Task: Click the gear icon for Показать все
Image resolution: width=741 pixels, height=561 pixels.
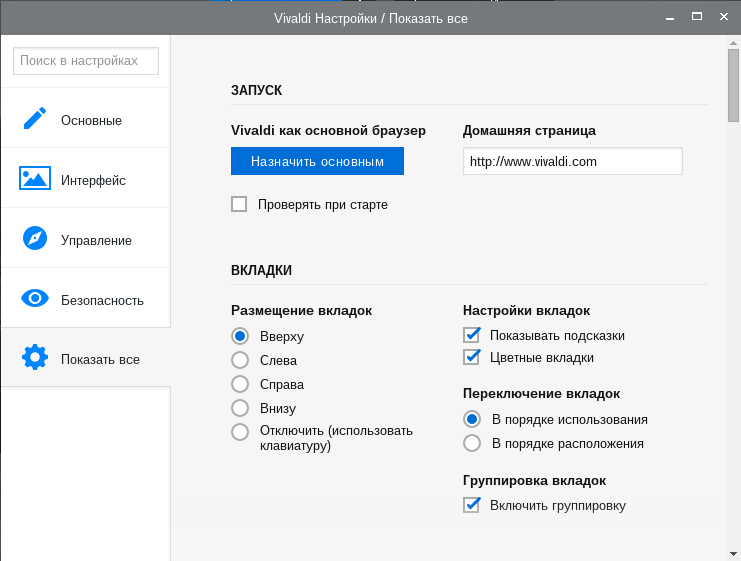Action: pos(35,358)
